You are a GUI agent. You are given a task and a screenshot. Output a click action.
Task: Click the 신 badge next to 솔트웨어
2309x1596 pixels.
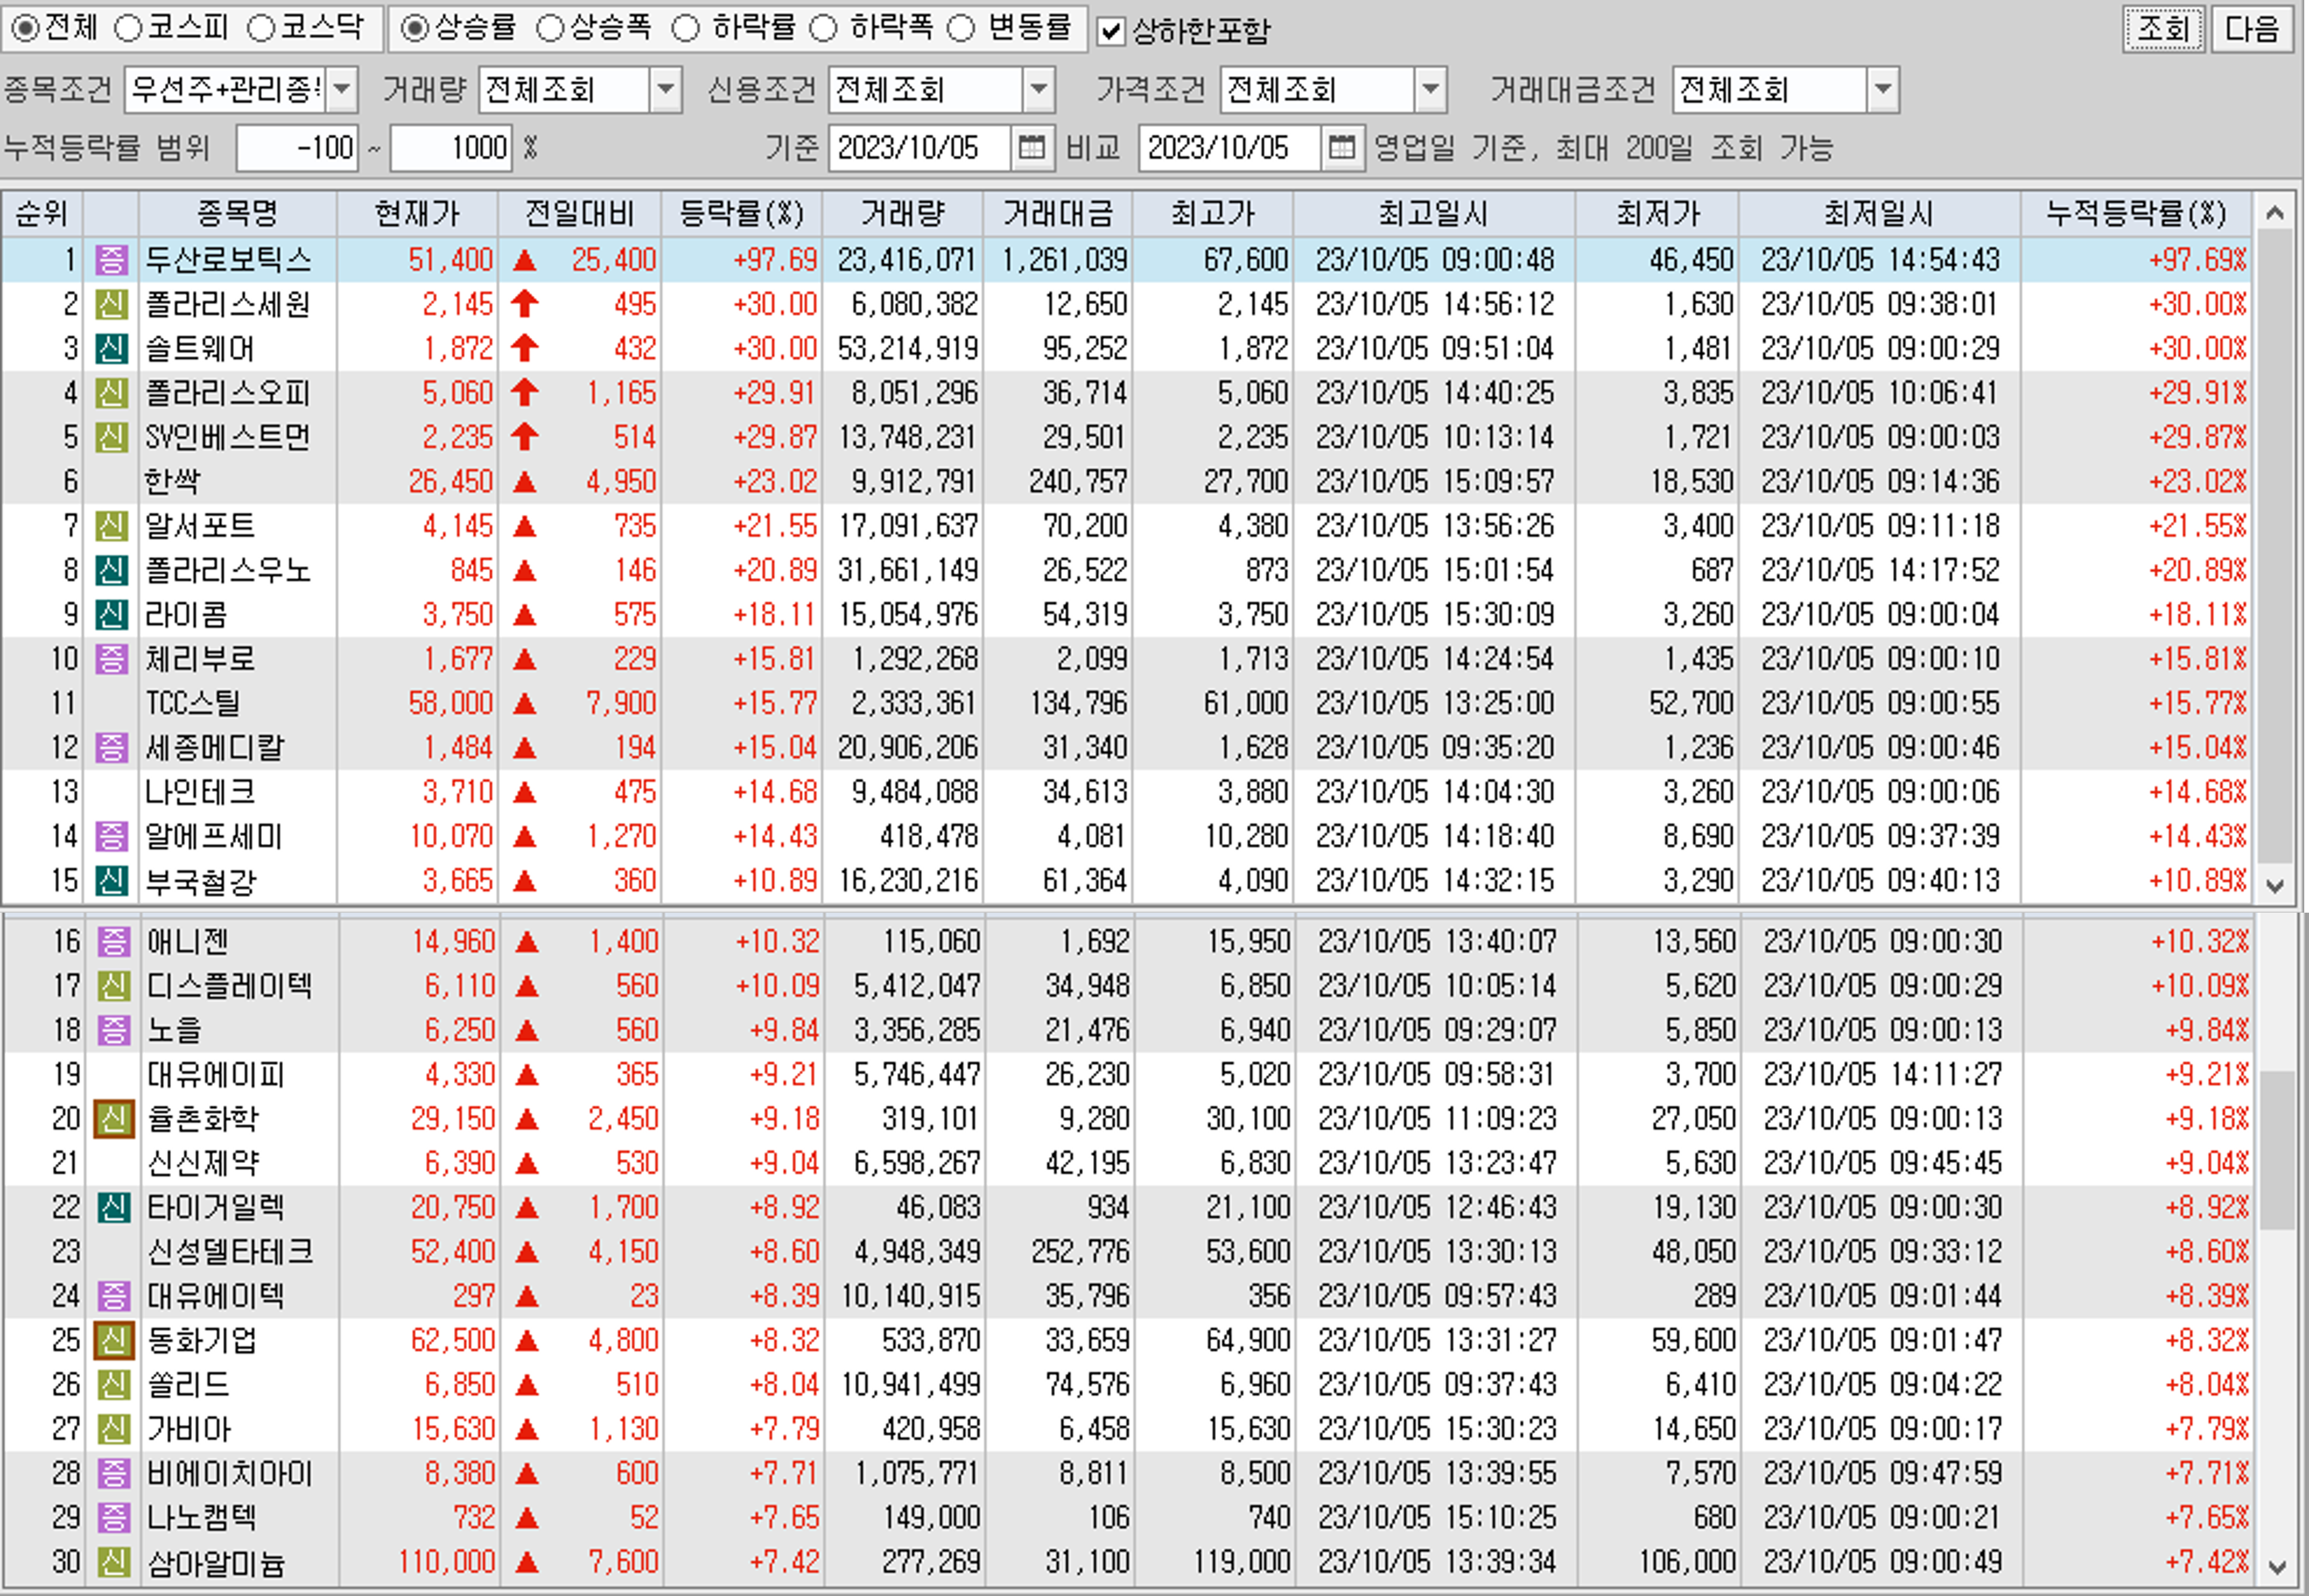(111, 348)
